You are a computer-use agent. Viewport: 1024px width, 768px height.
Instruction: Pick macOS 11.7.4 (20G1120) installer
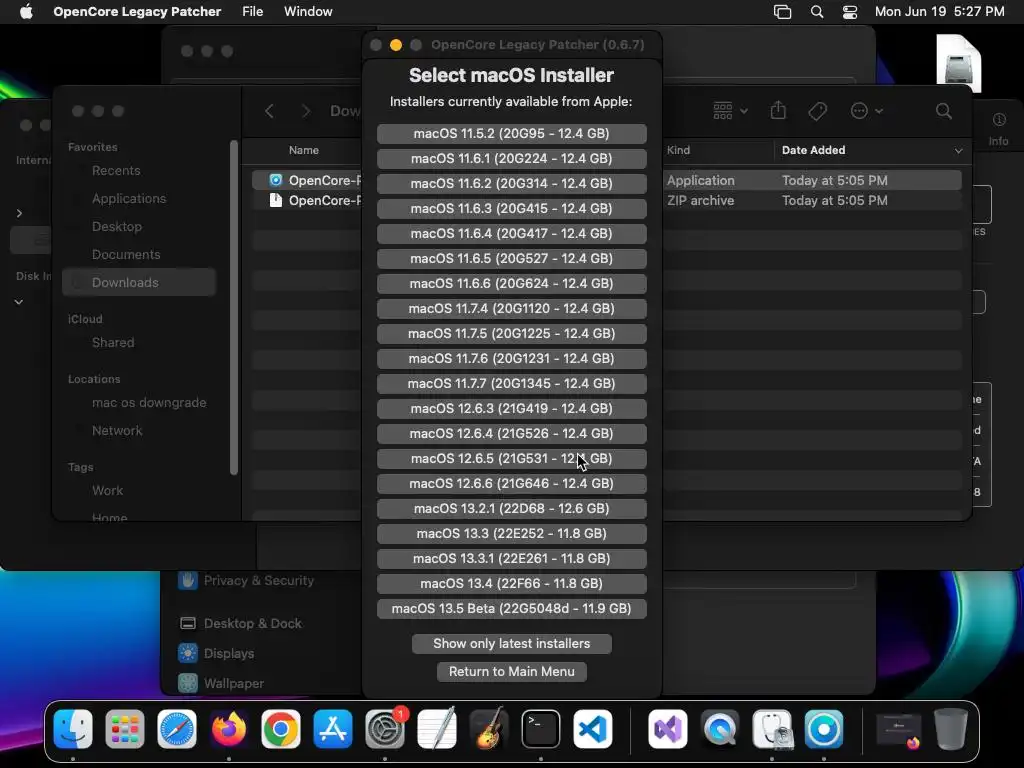pyautogui.click(x=511, y=308)
